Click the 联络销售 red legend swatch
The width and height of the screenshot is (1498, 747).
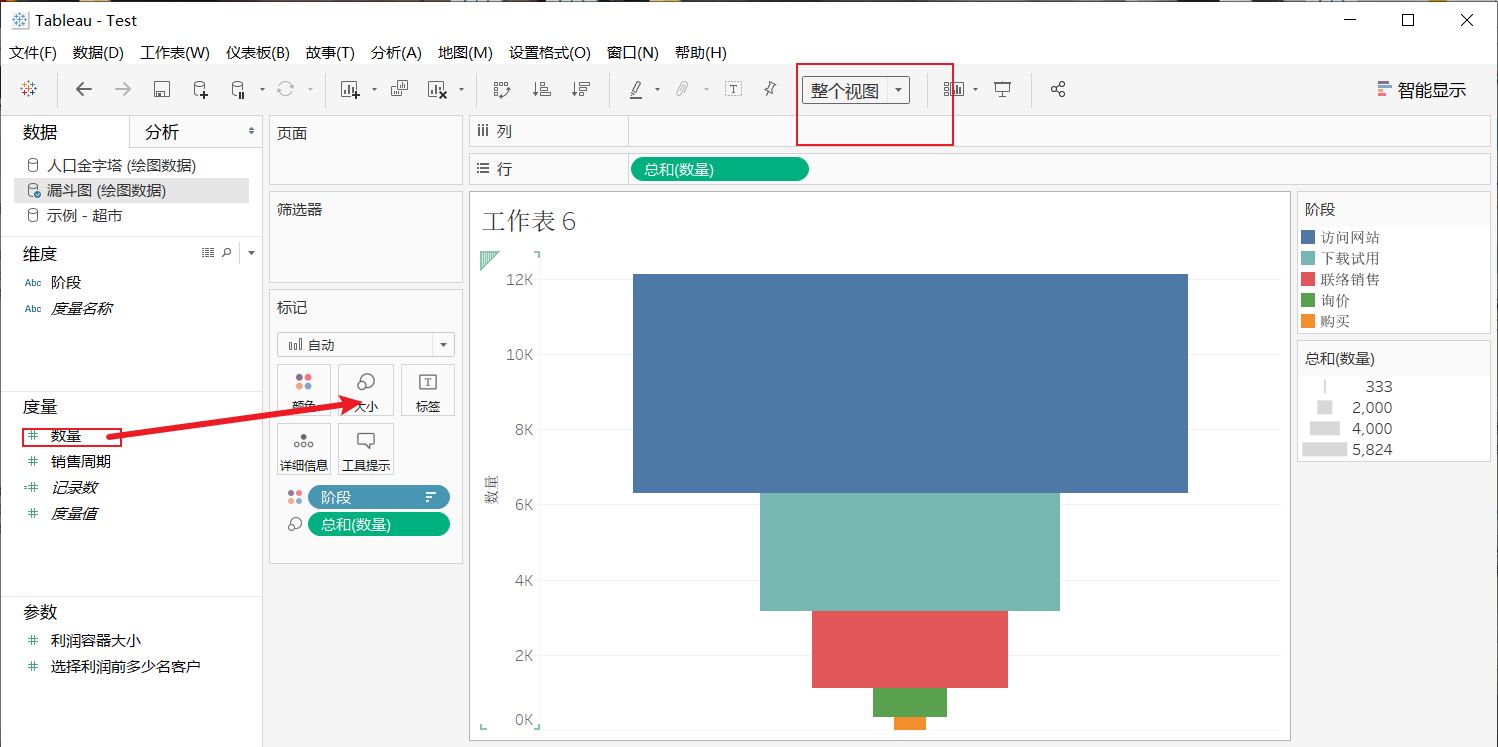pyautogui.click(x=1307, y=279)
